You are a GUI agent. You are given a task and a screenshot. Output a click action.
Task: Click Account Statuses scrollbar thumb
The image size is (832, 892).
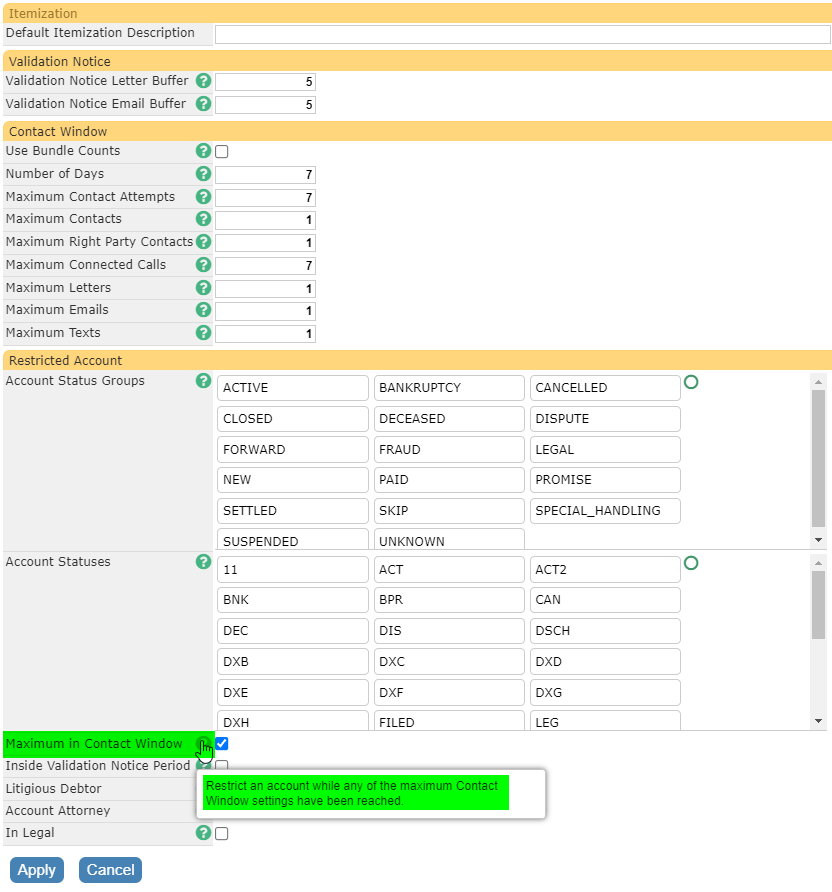(818, 605)
